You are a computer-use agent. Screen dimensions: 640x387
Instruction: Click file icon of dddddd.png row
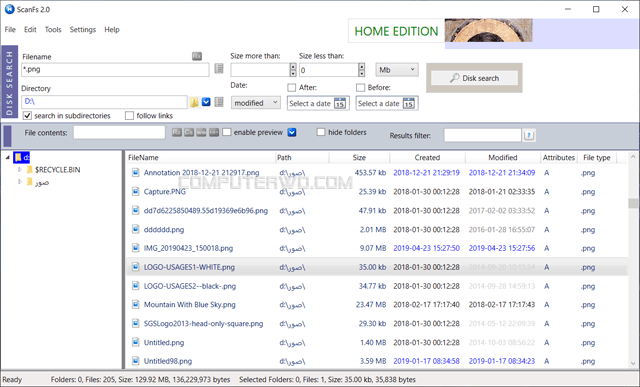coord(136,229)
